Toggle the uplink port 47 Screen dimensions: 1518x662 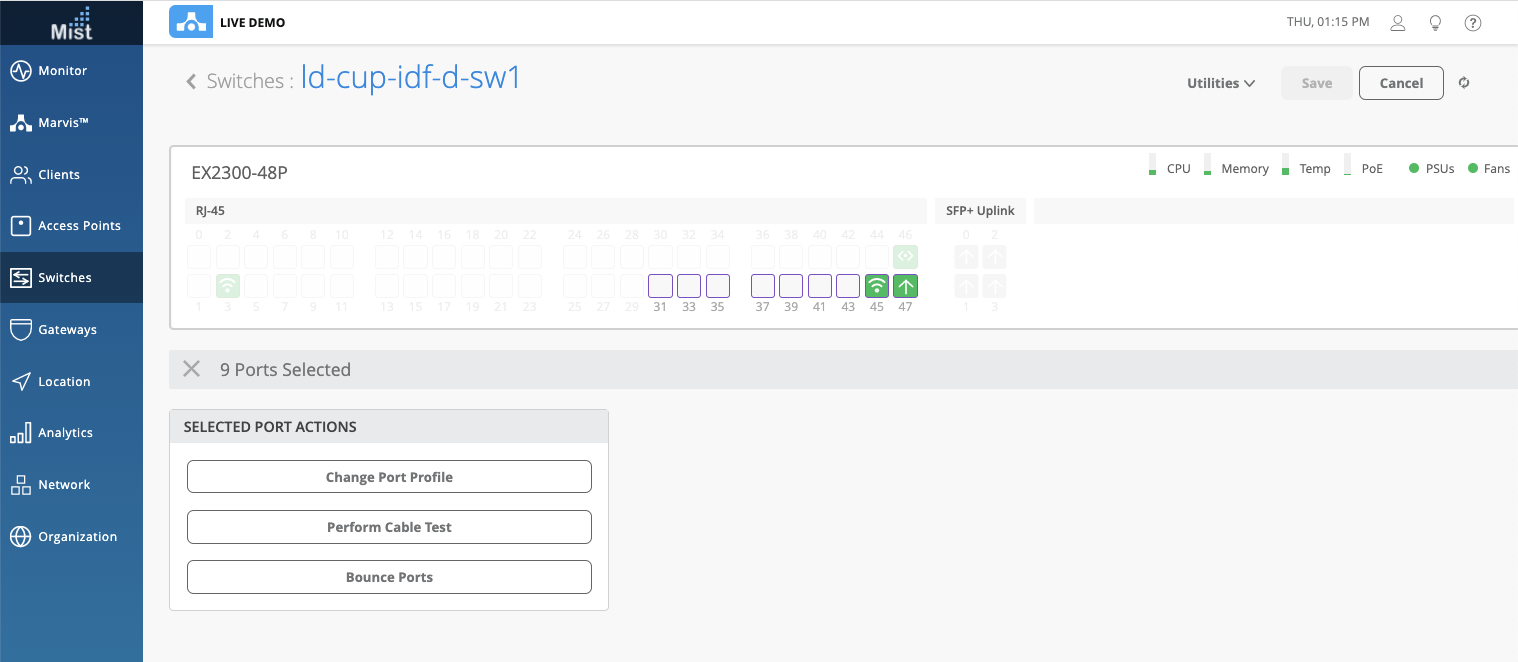click(x=905, y=286)
